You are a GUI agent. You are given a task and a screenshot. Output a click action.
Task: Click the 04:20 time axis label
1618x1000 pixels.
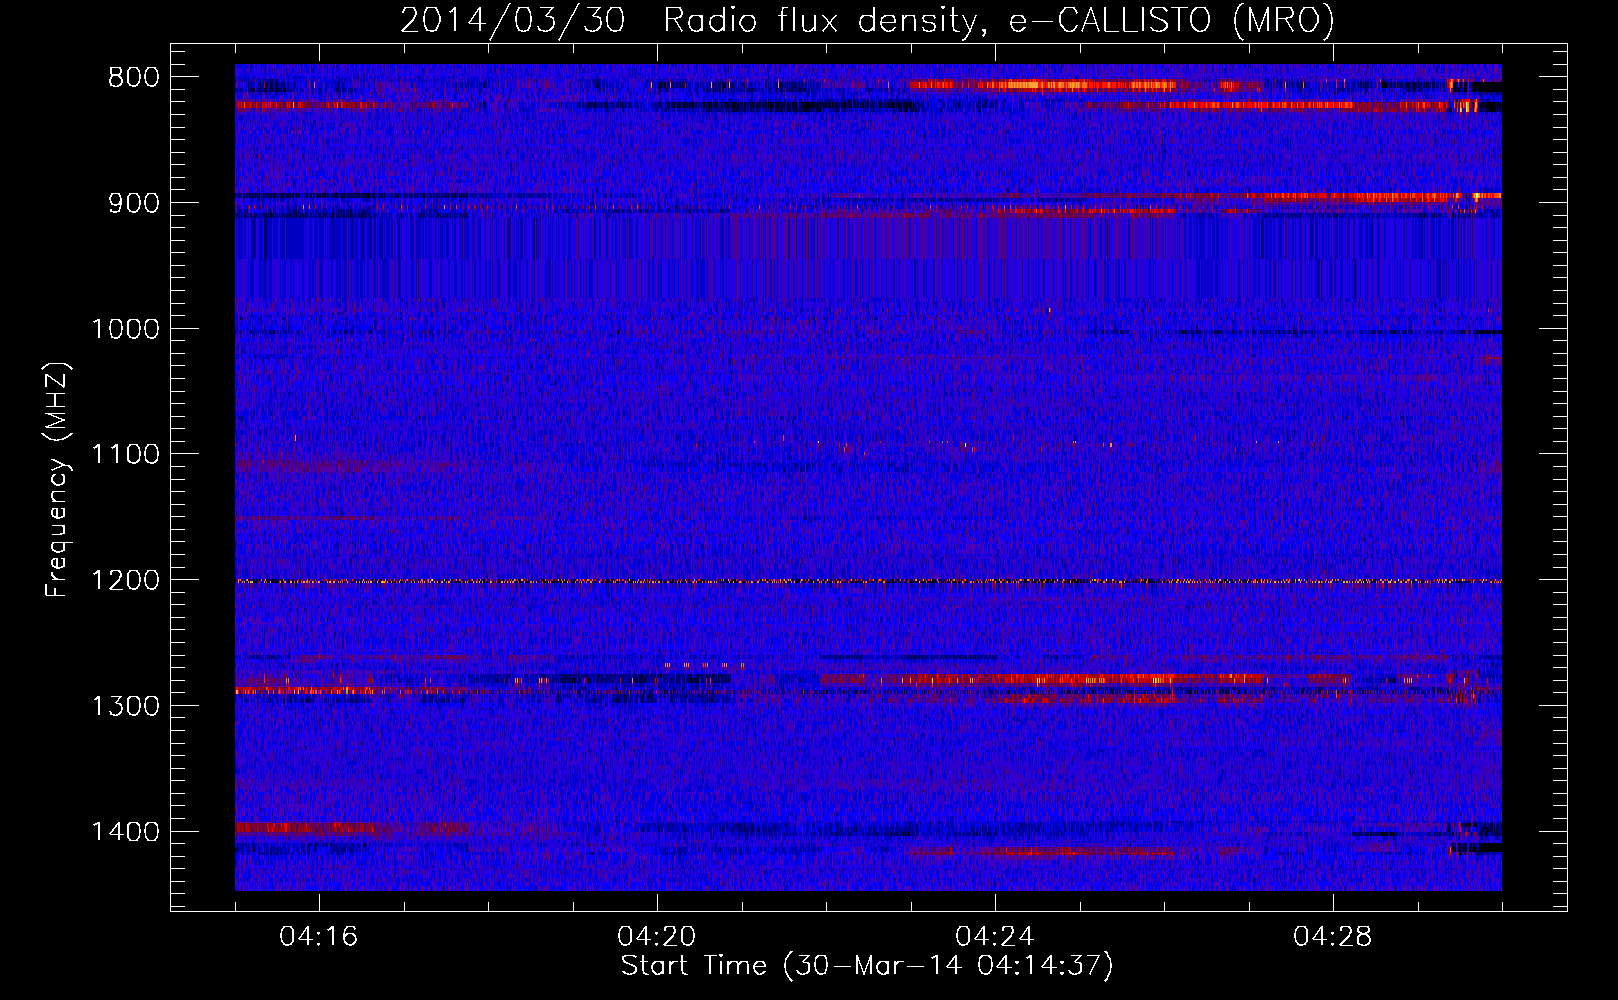pyautogui.click(x=657, y=937)
